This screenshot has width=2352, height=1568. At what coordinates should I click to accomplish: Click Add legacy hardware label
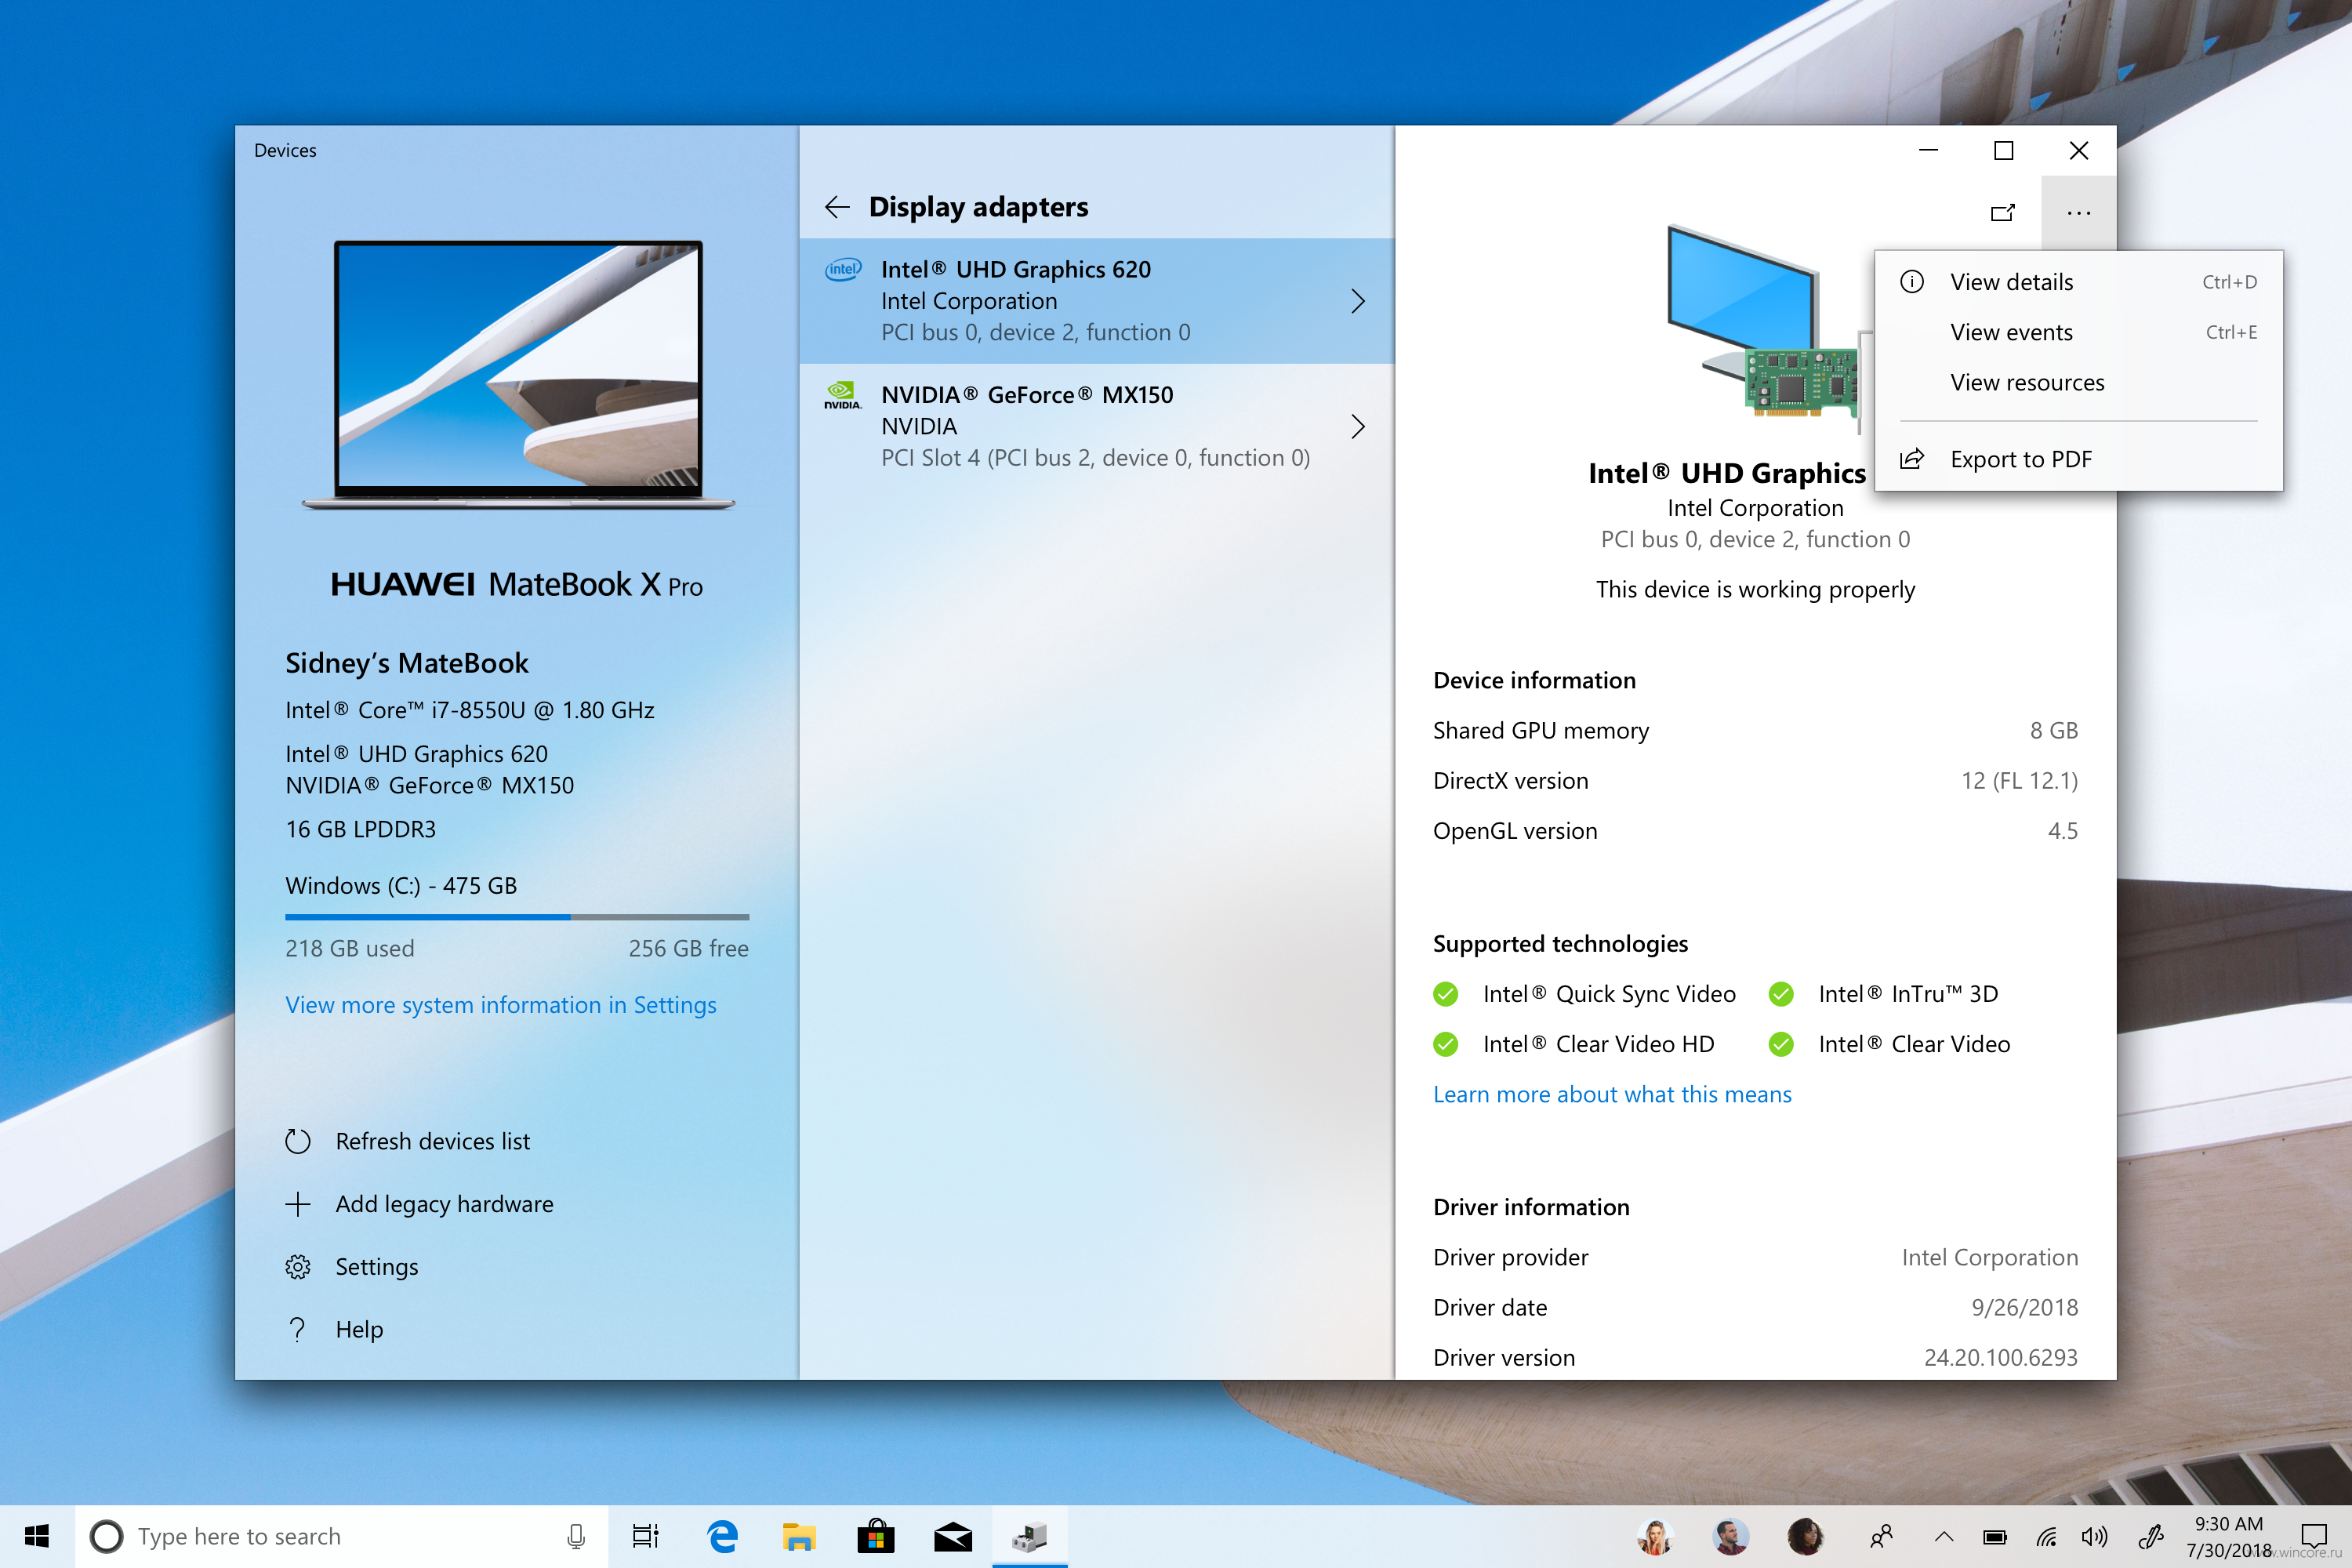(x=444, y=1204)
